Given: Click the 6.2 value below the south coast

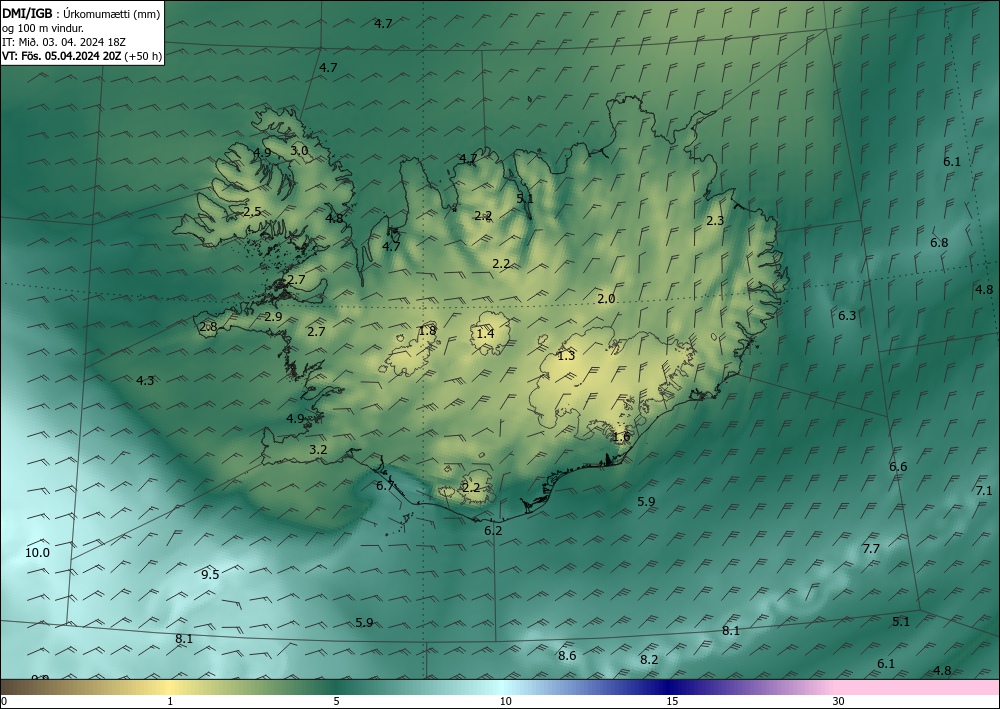Looking at the screenshot, I should [x=493, y=530].
